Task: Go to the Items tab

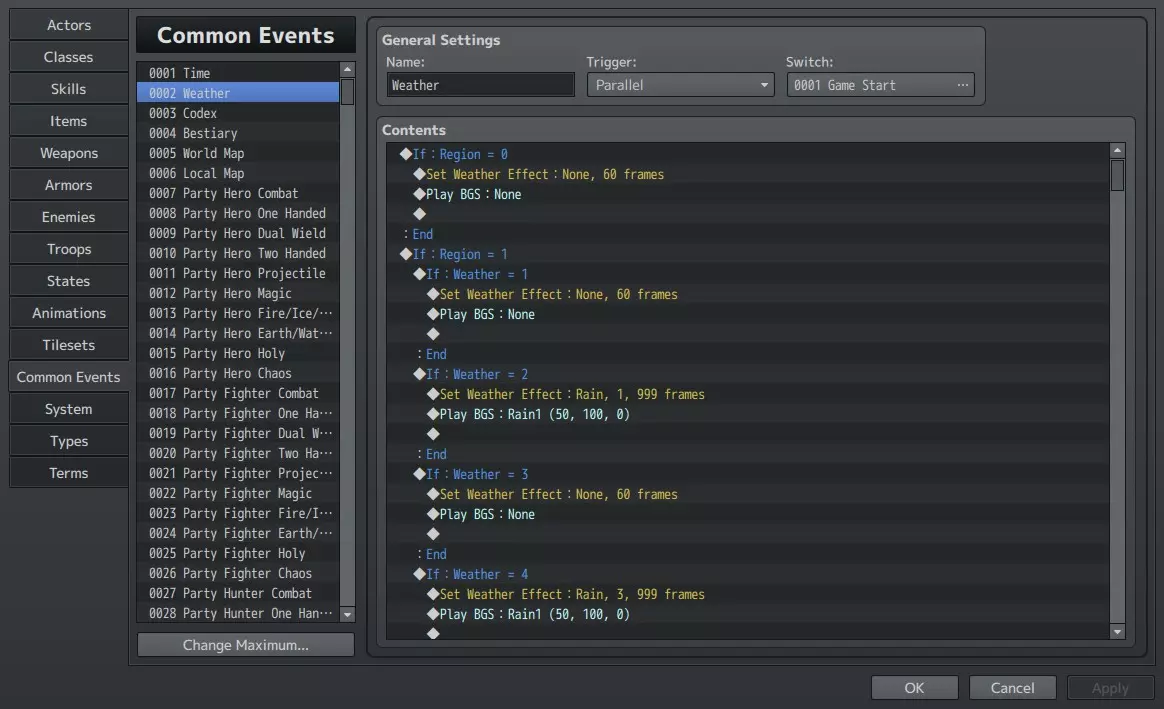Action: (x=68, y=120)
